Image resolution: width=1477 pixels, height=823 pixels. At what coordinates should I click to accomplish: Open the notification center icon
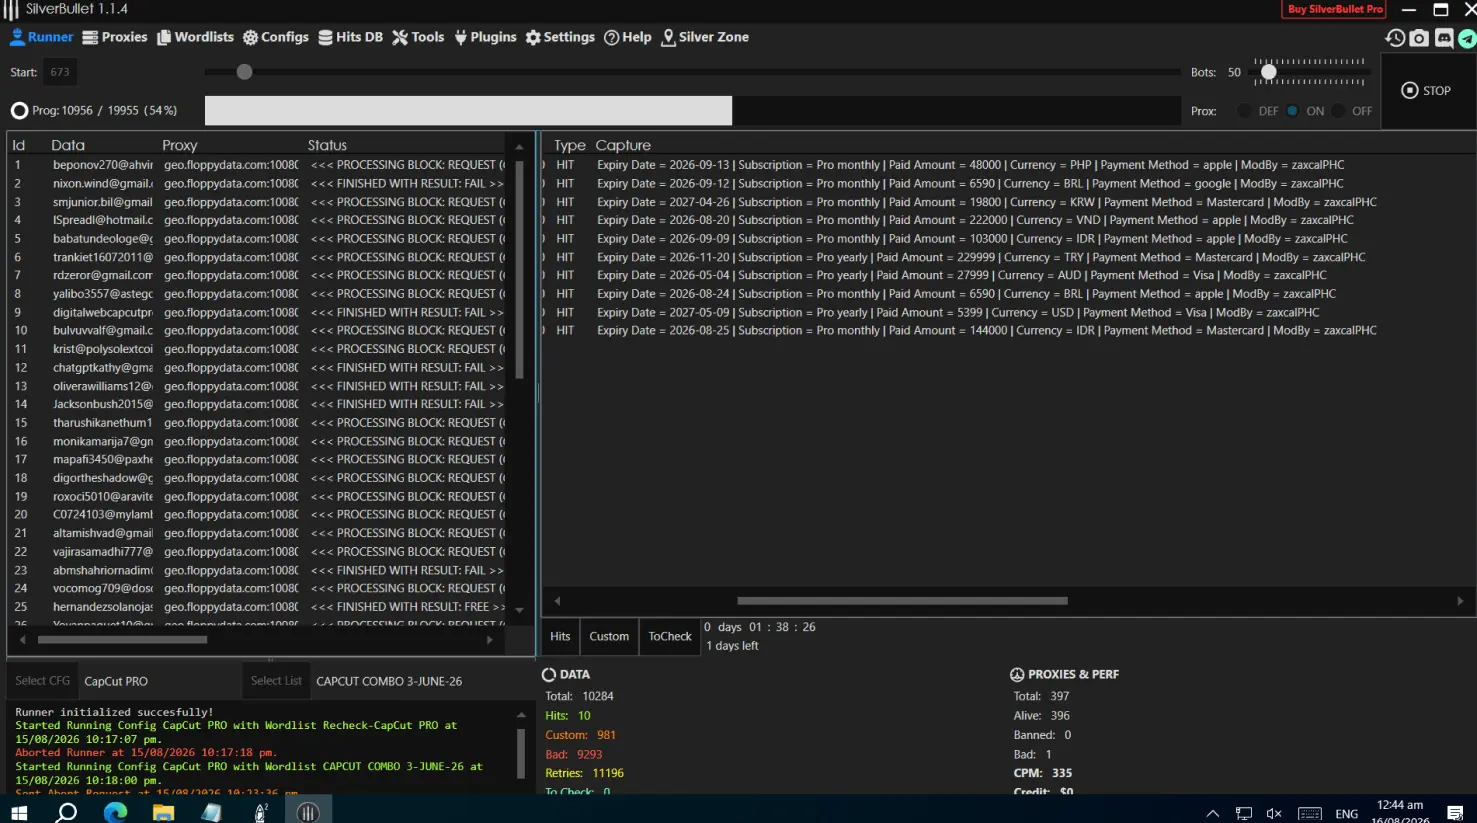click(1455, 813)
